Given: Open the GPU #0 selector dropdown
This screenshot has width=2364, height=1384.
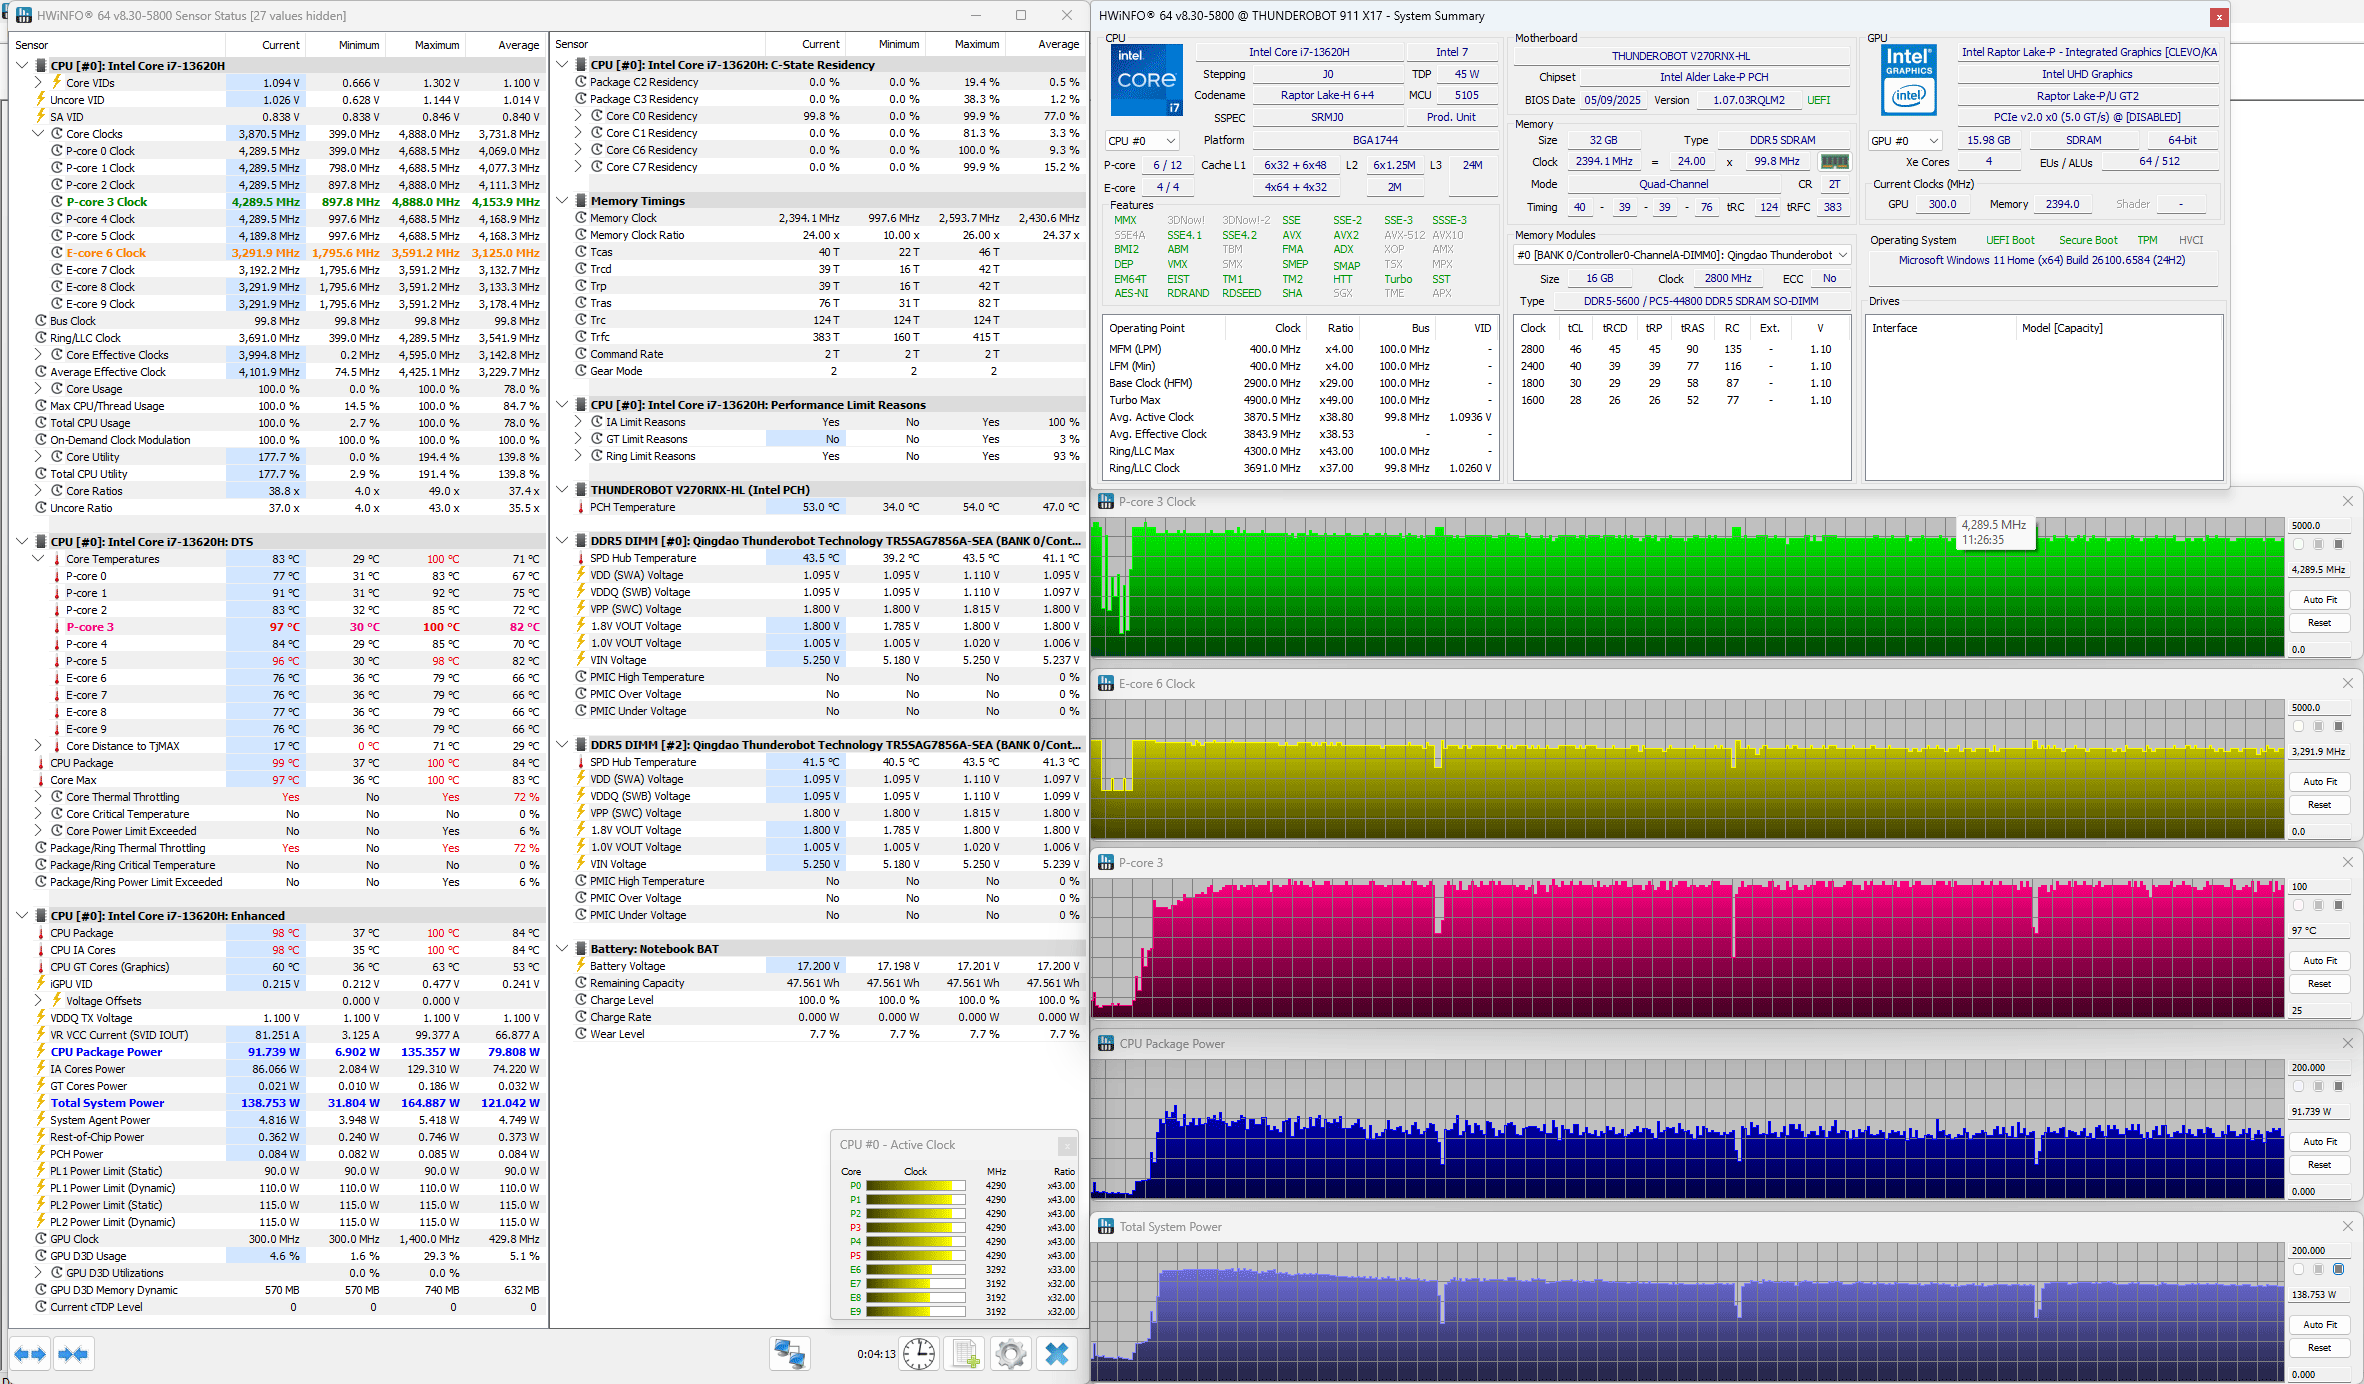Looking at the screenshot, I should coord(1905,141).
